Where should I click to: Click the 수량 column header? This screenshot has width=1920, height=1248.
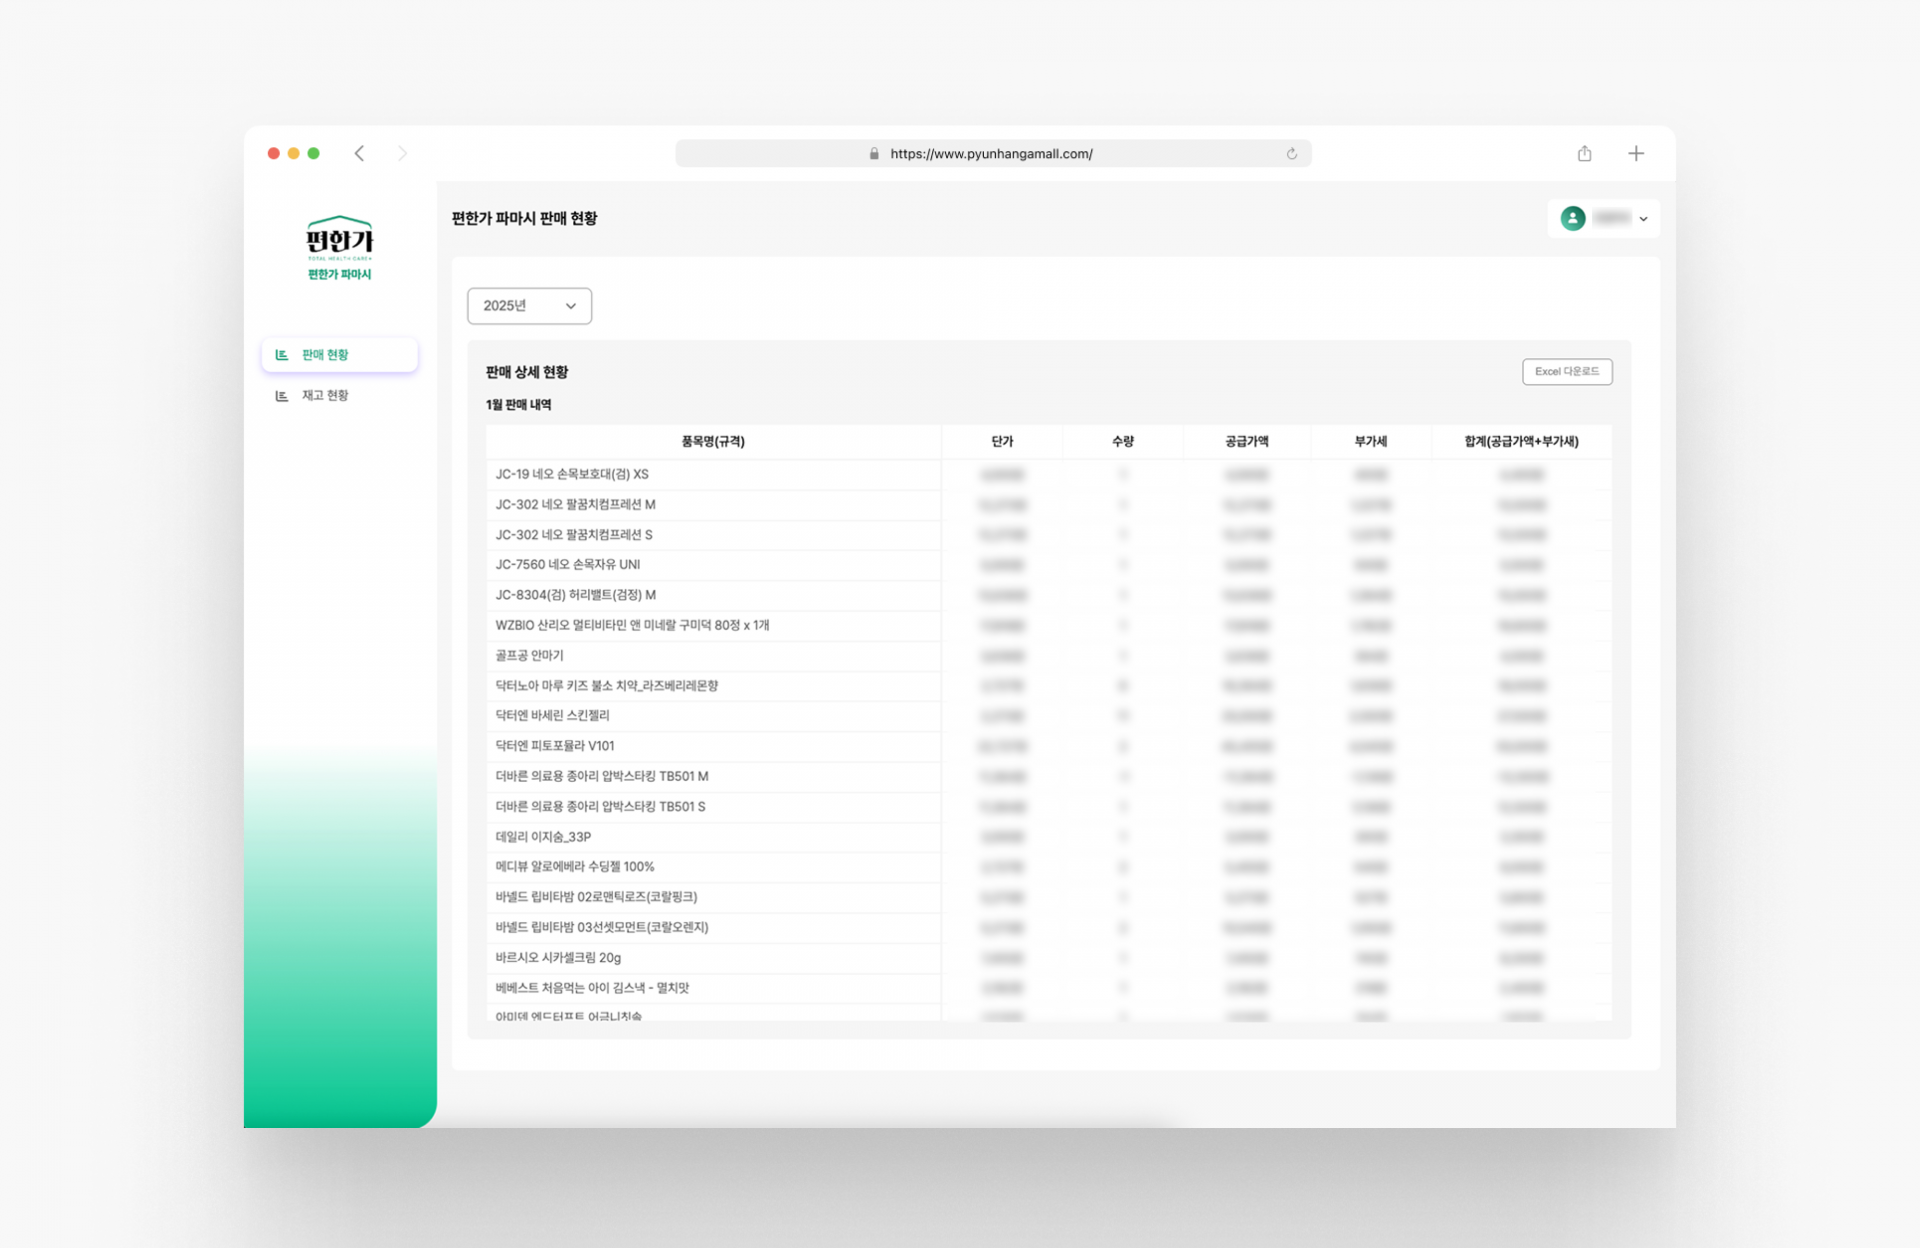[x=1122, y=441]
